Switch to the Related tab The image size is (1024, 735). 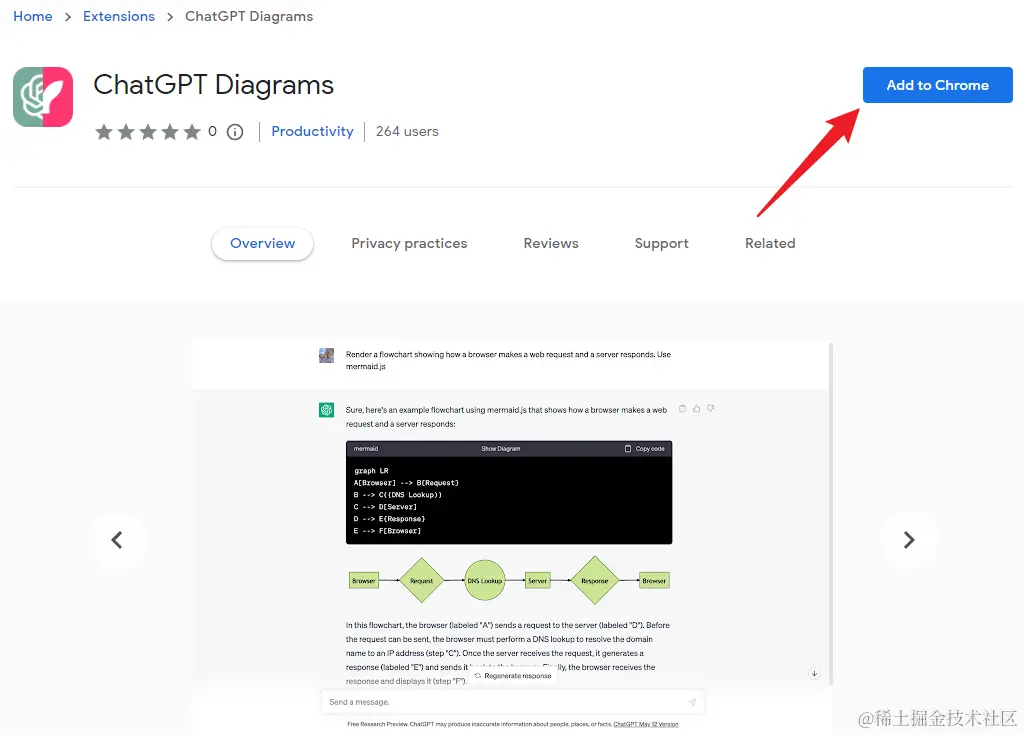770,243
